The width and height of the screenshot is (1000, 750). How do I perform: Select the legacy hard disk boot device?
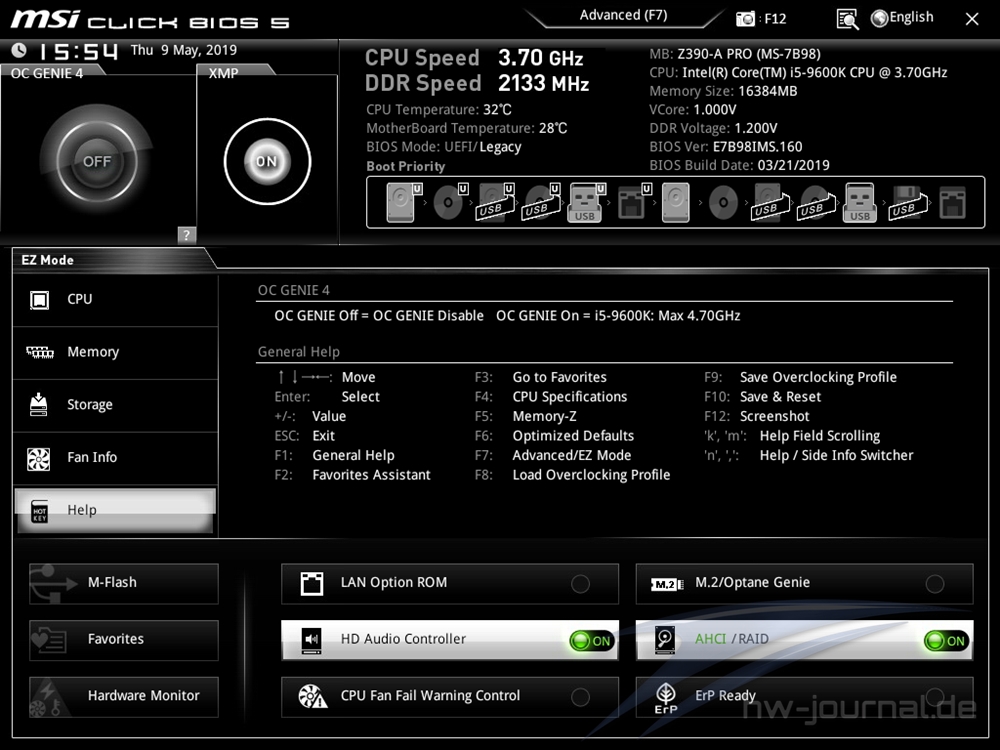coord(675,203)
